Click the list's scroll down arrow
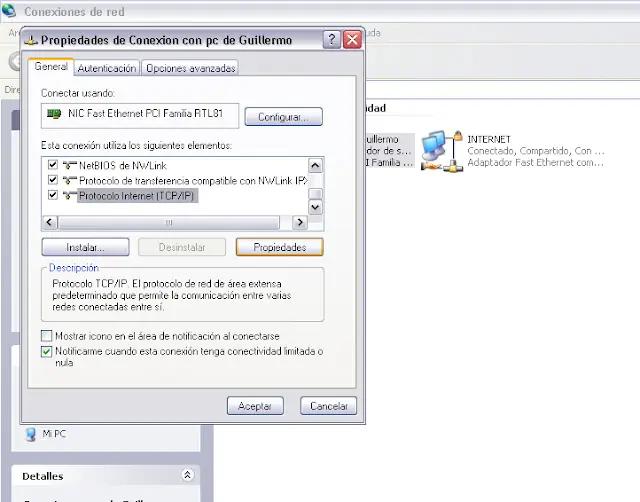 (315, 207)
